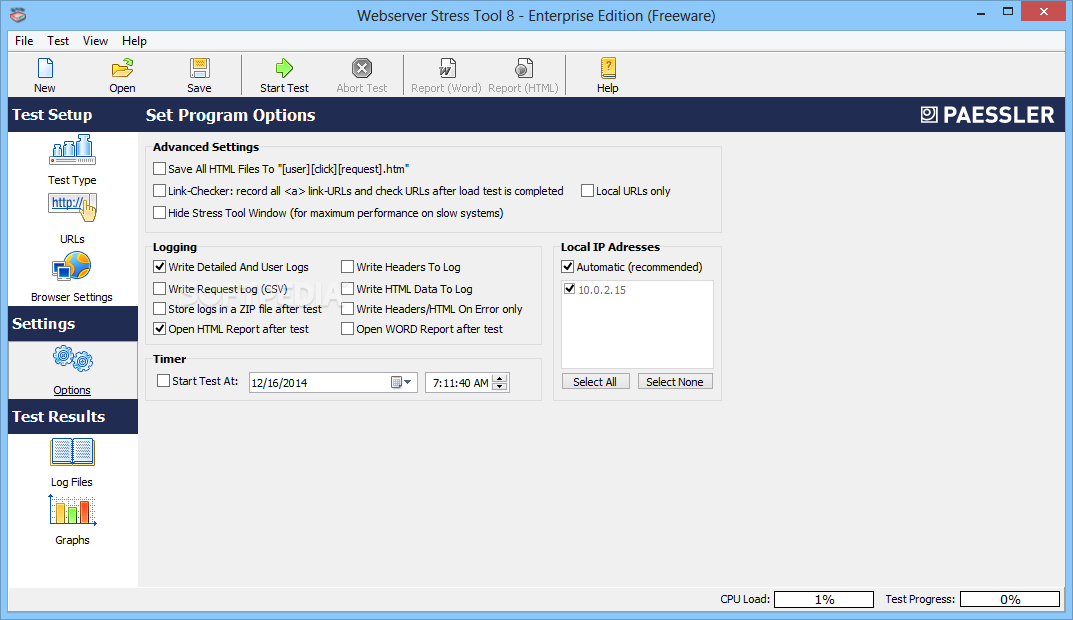
Task: Click Select All IP addresses button
Action: coord(595,382)
